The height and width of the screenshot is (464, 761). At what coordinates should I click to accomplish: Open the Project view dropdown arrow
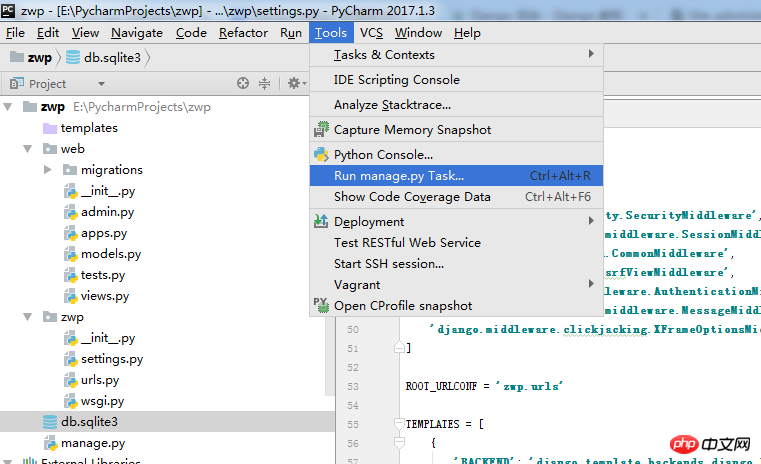(101, 84)
